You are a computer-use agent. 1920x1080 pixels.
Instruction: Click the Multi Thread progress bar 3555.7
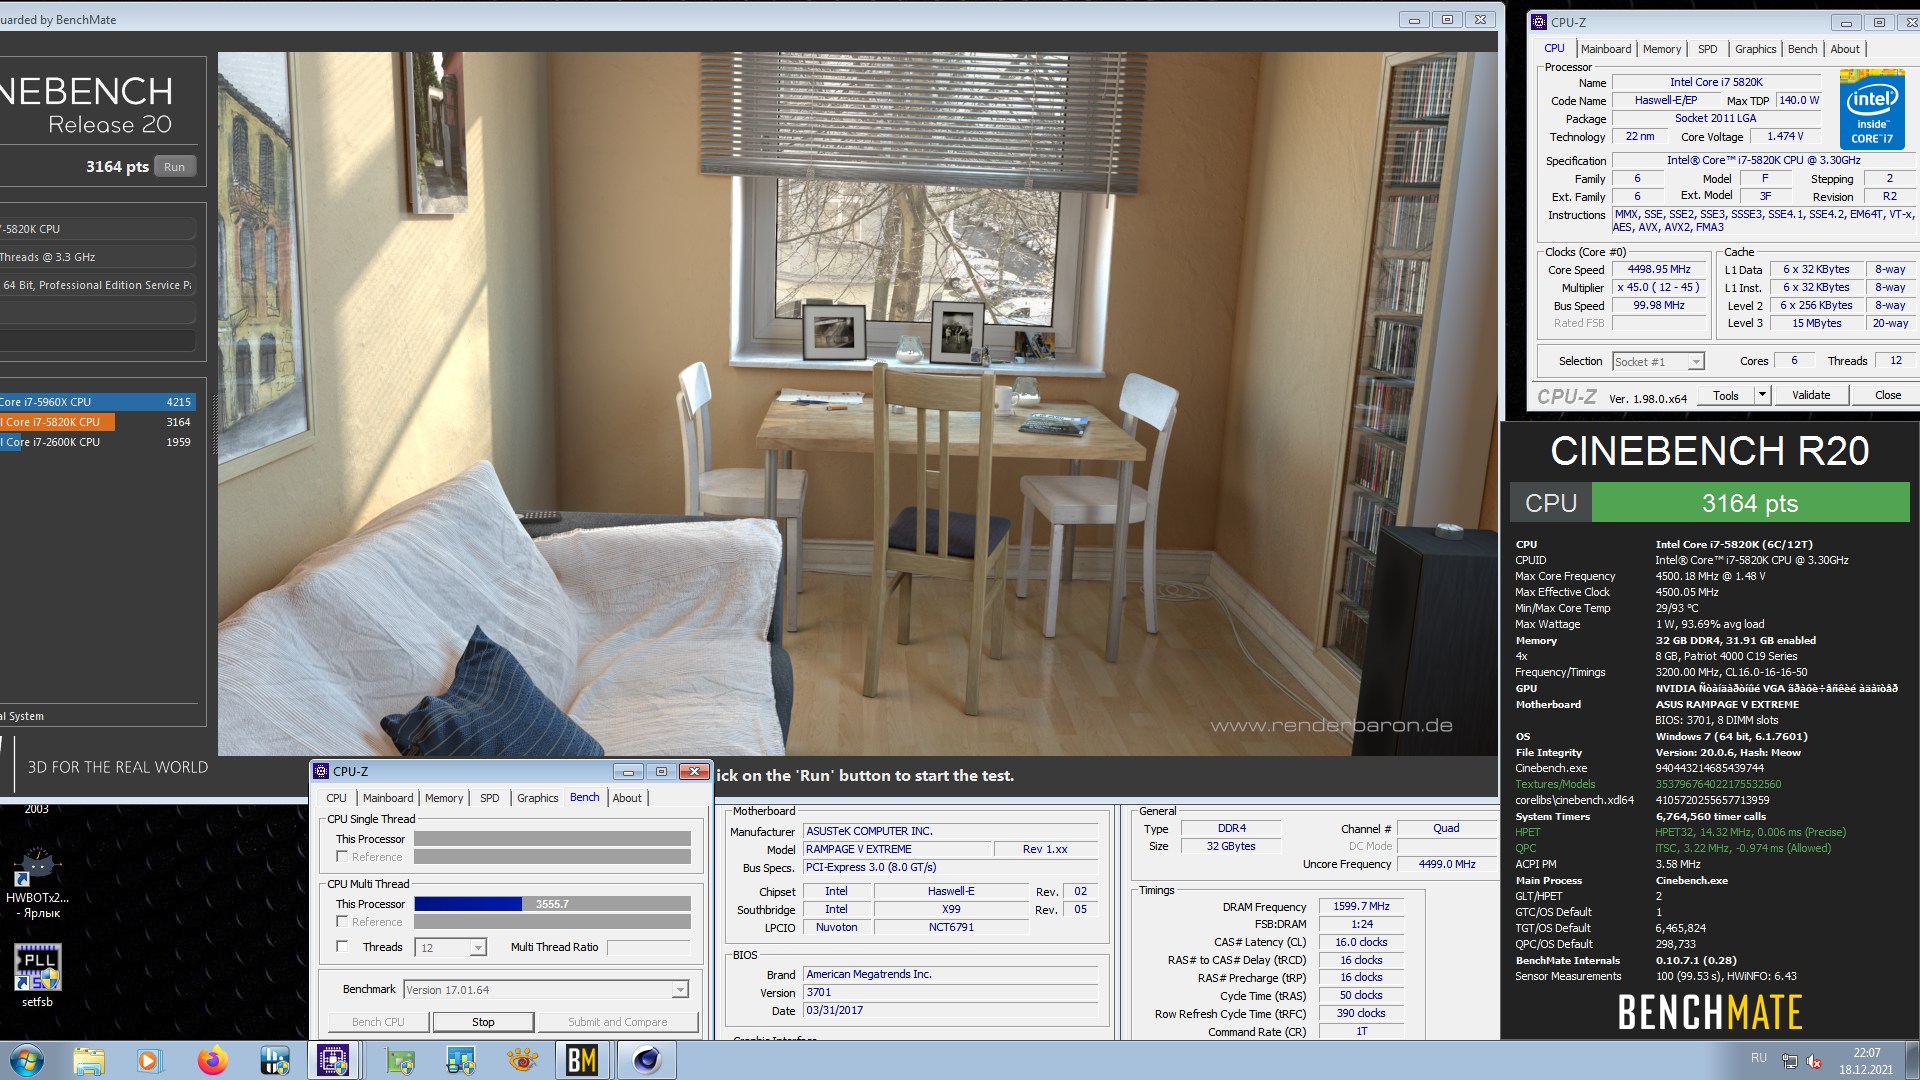(x=552, y=904)
